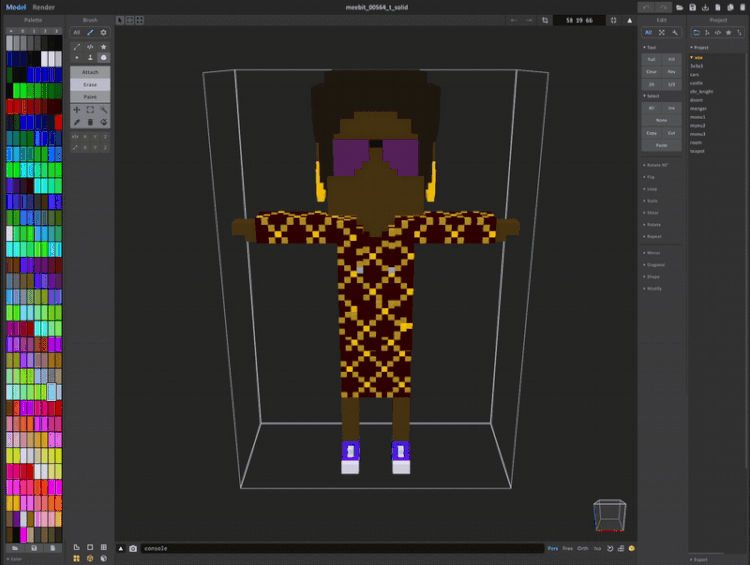Image resolution: width=750 pixels, height=565 pixels.
Task: Switch camera to Free mode
Action: [568, 548]
